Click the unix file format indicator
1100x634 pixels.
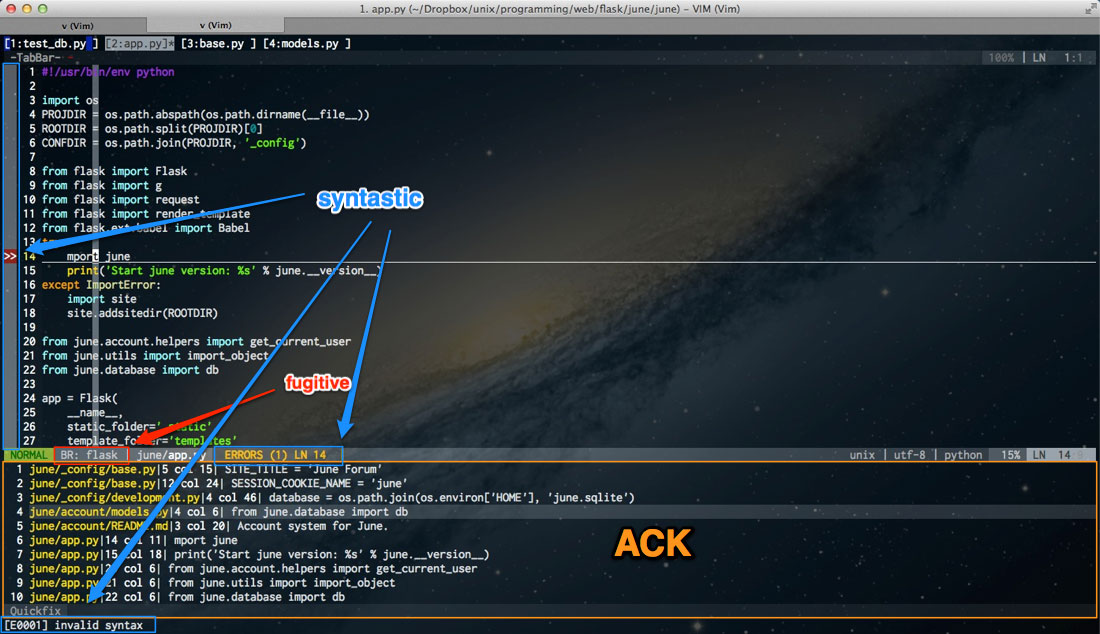[862, 455]
